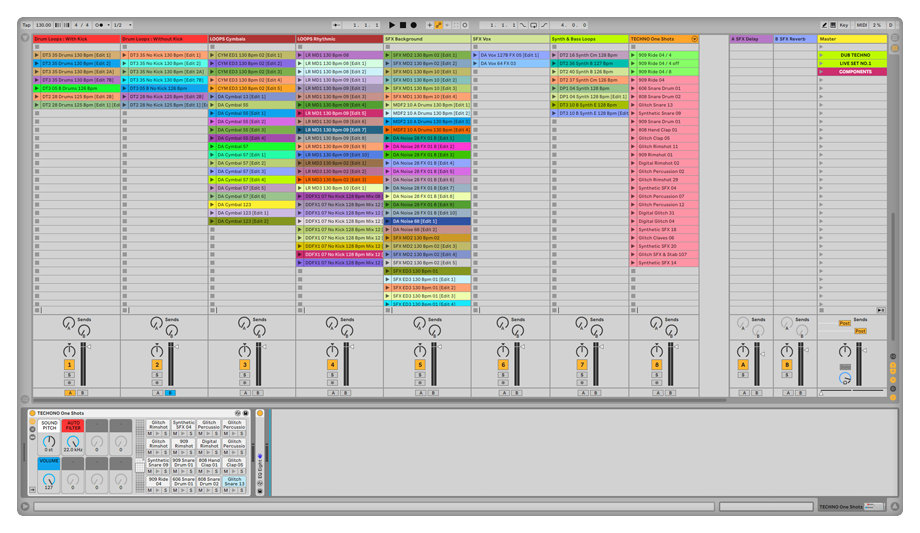
Task: Click the punch-in switch
Action: pyautogui.click(x=523, y=25)
